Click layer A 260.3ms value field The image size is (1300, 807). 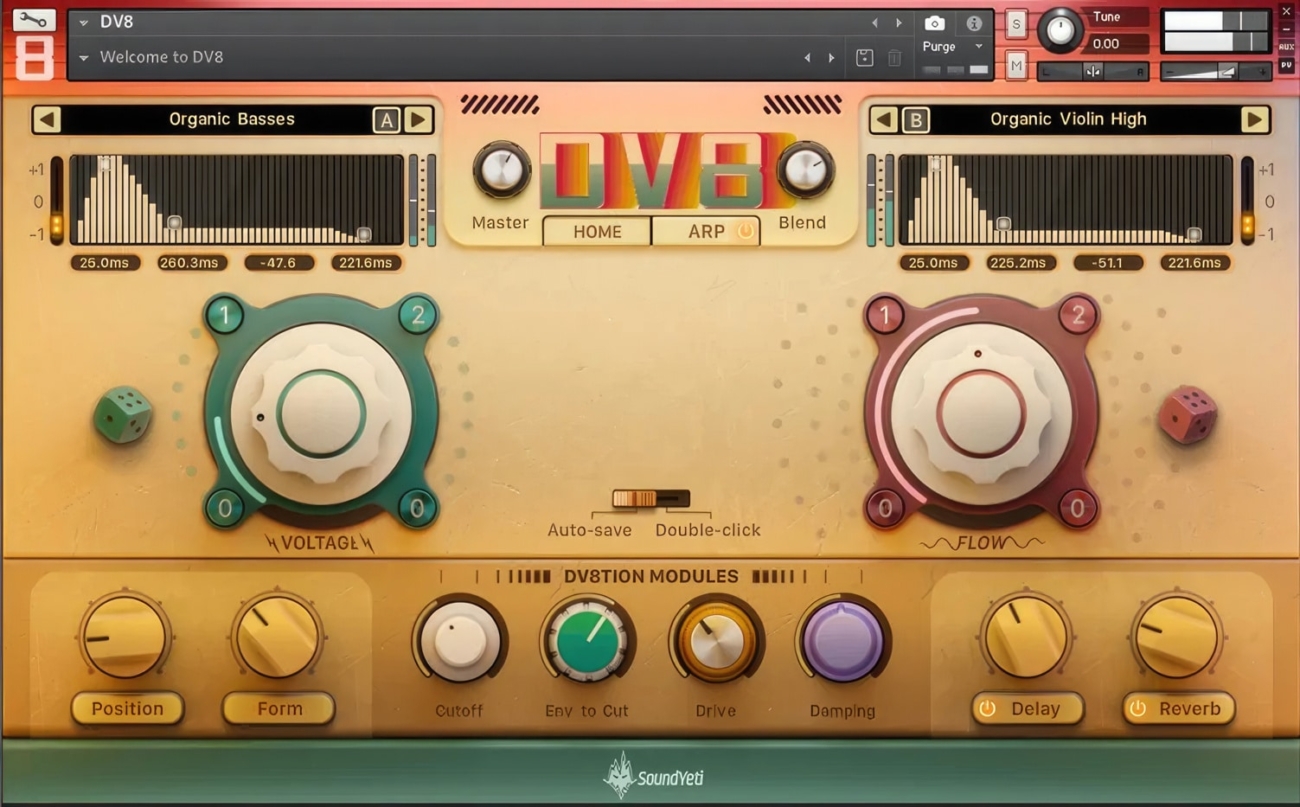coord(192,263)
